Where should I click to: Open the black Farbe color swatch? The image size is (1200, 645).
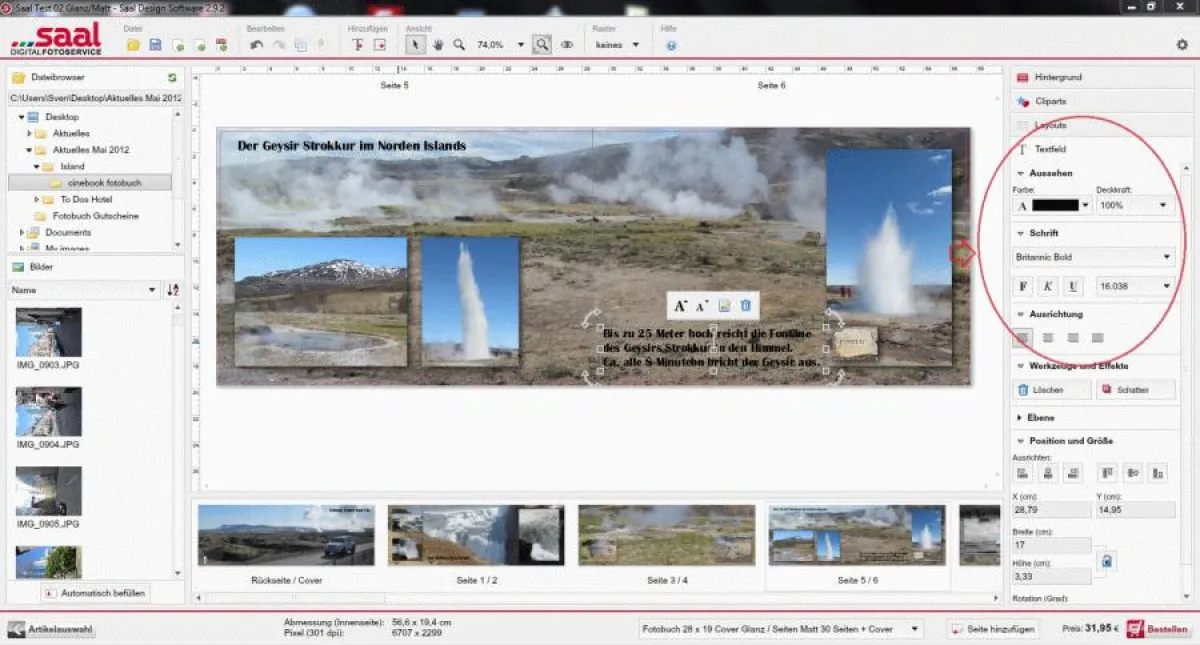tap(1050, 205)
